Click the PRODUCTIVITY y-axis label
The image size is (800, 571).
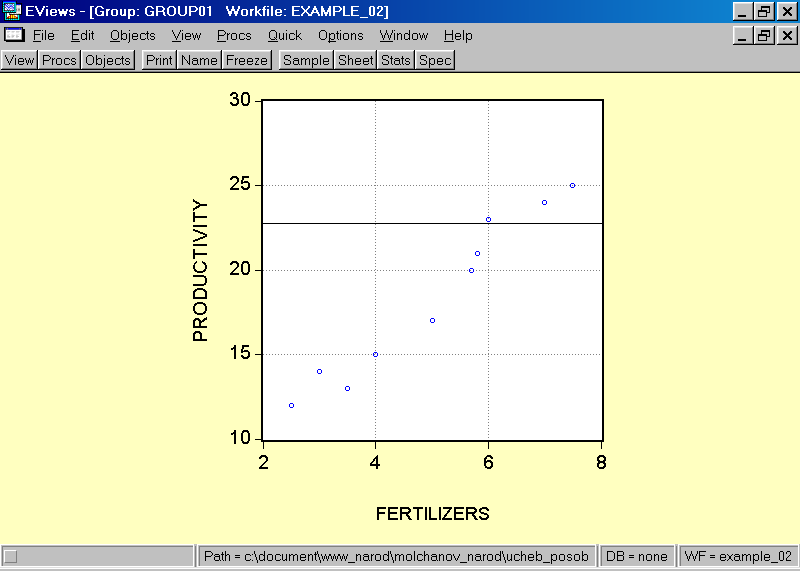pyautogui.click(x=201, y=270)
